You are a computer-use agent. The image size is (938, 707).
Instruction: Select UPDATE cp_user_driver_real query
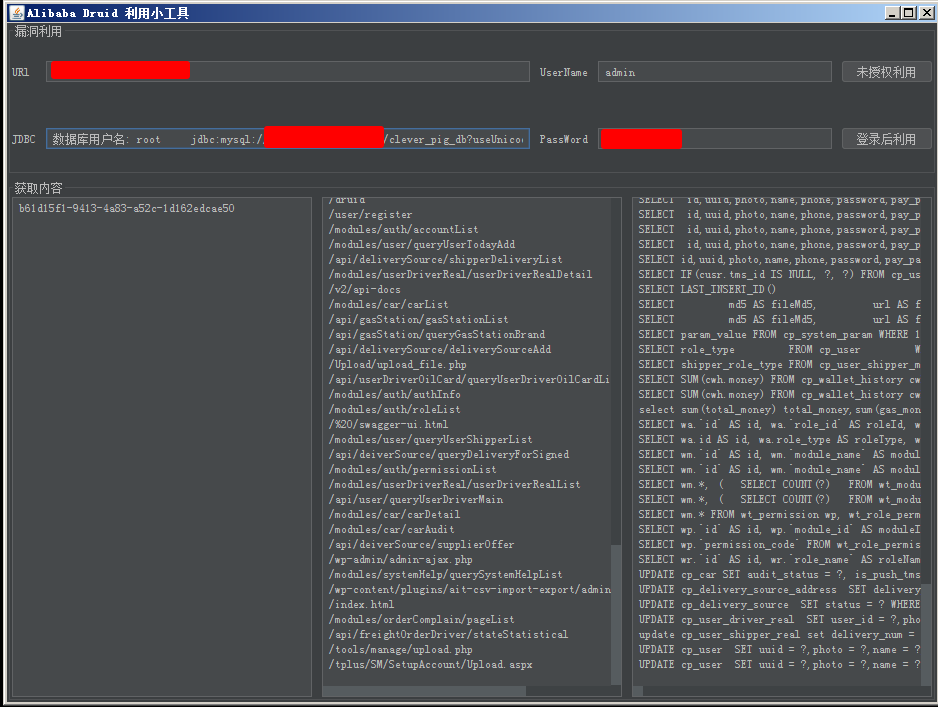point(779,619)
